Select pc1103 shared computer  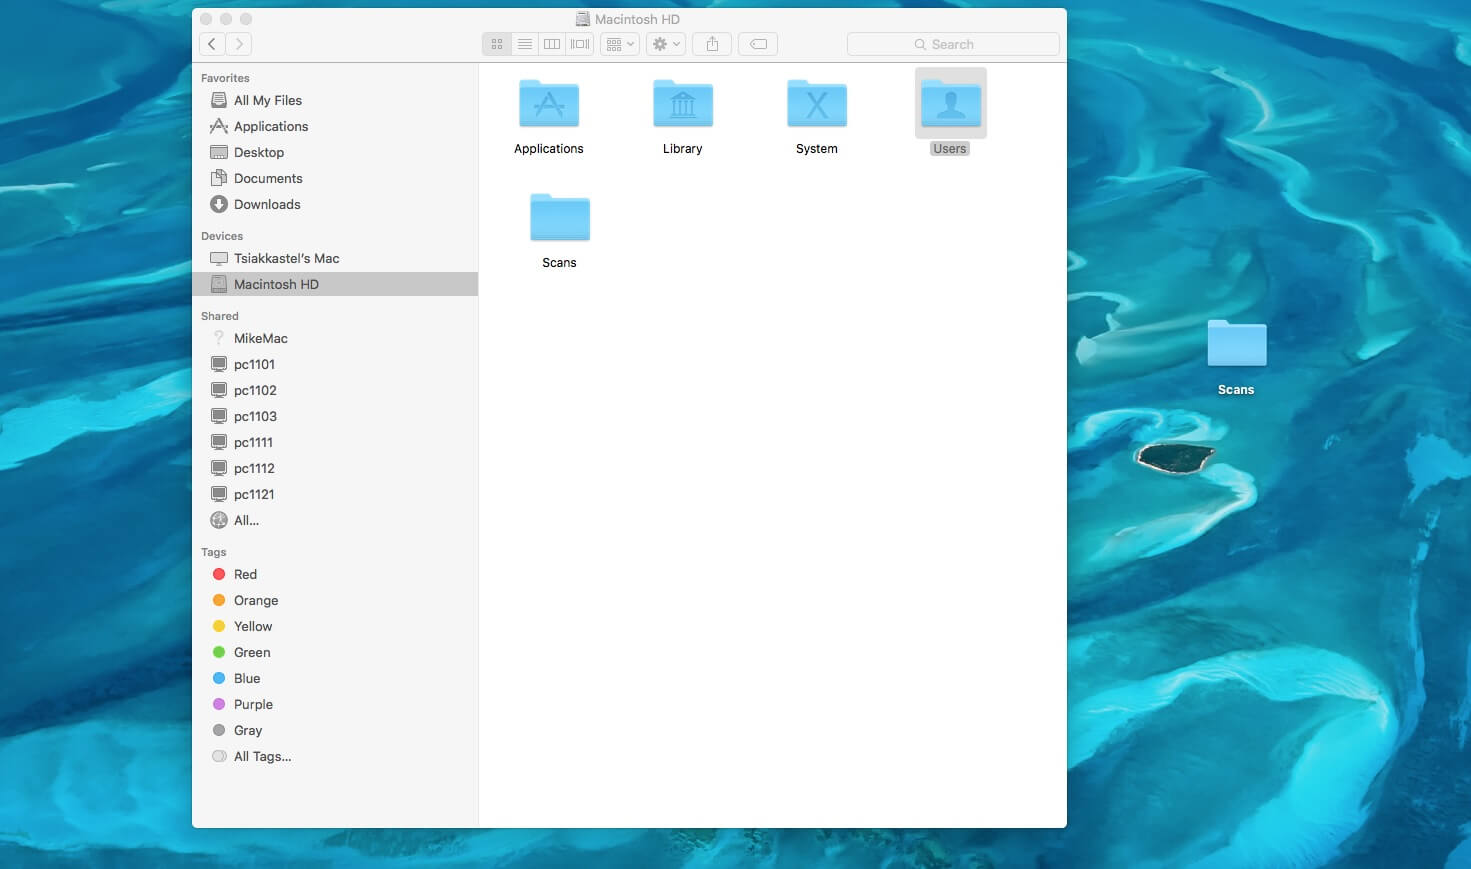point(255,416)
